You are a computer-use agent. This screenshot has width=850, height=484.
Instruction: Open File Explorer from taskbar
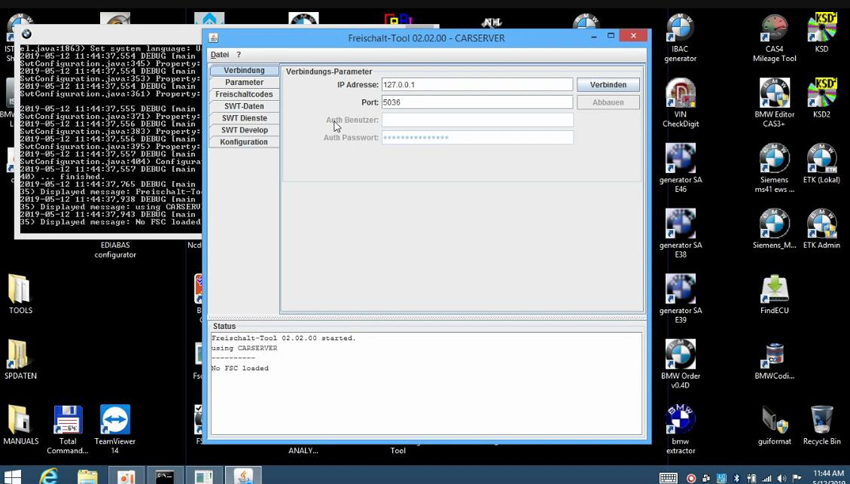coord(87,476)
